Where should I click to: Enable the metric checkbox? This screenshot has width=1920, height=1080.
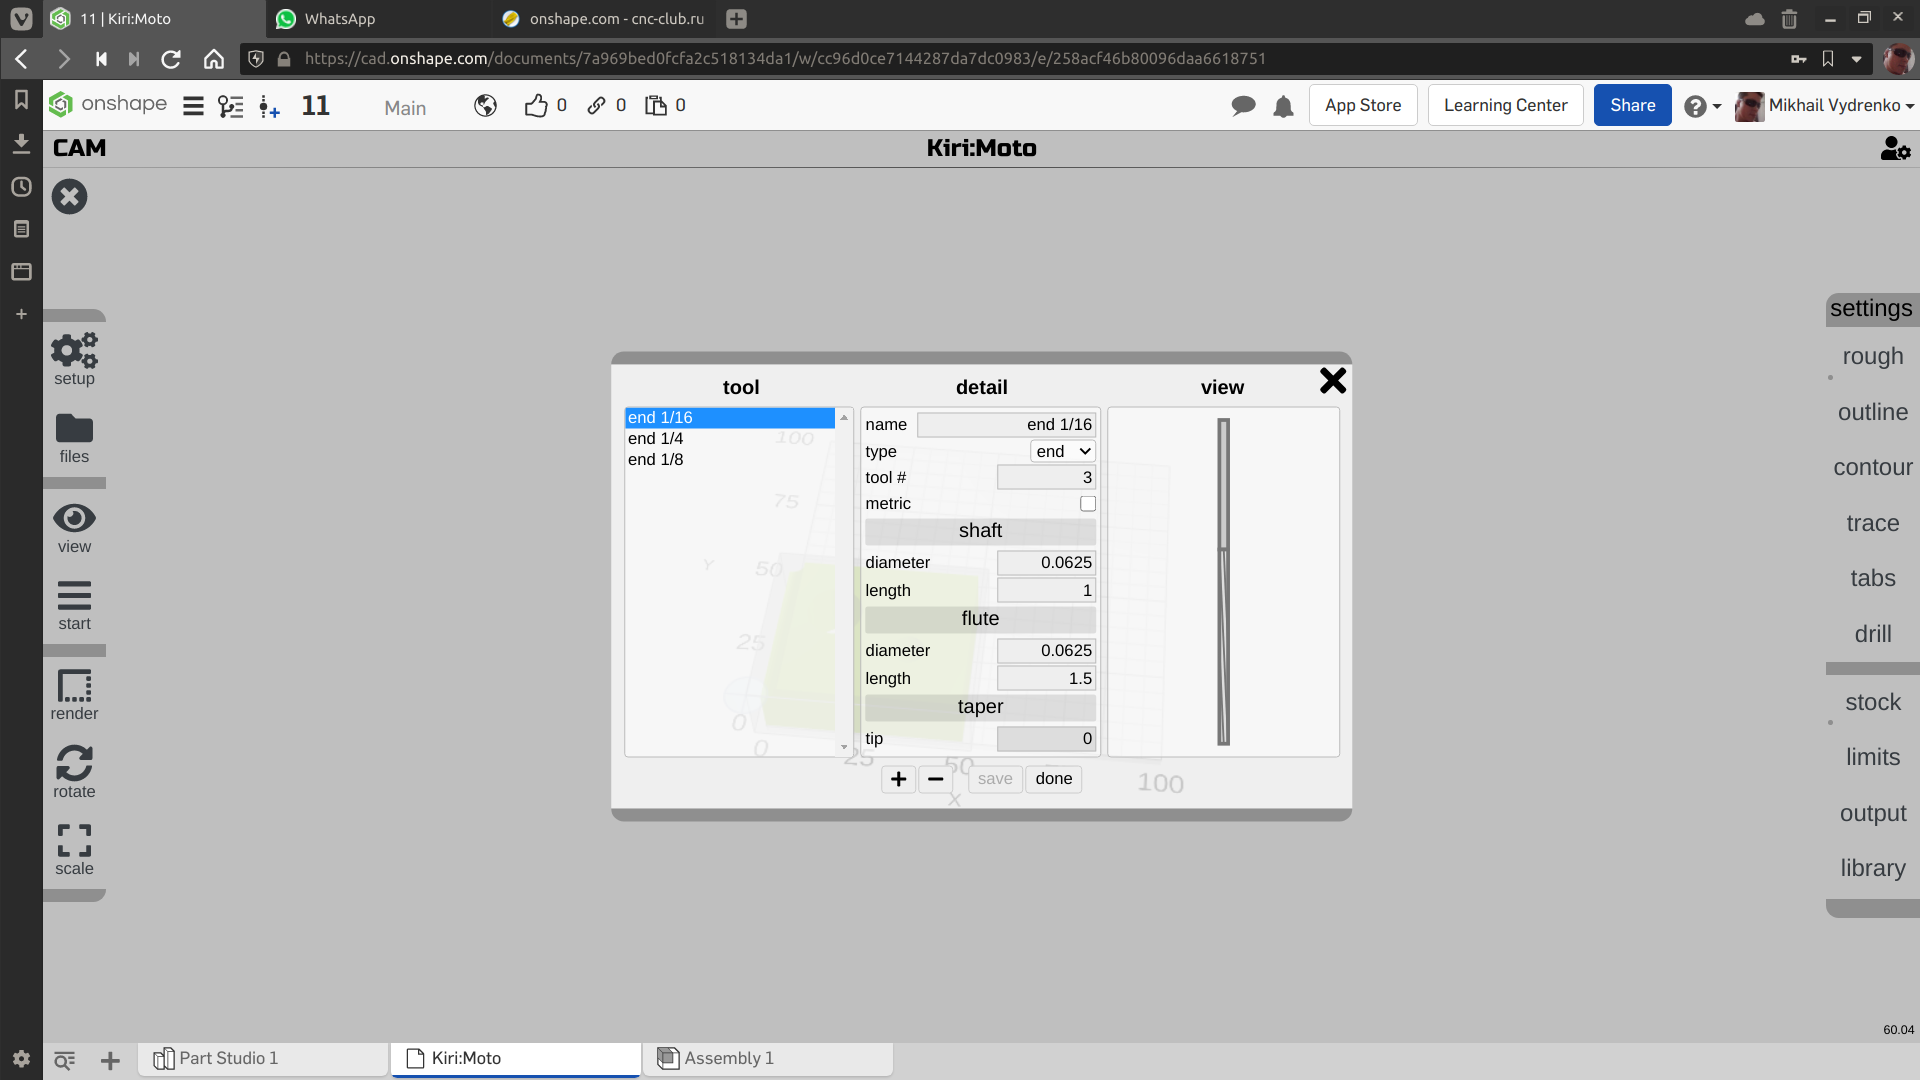pos(1087,504)
